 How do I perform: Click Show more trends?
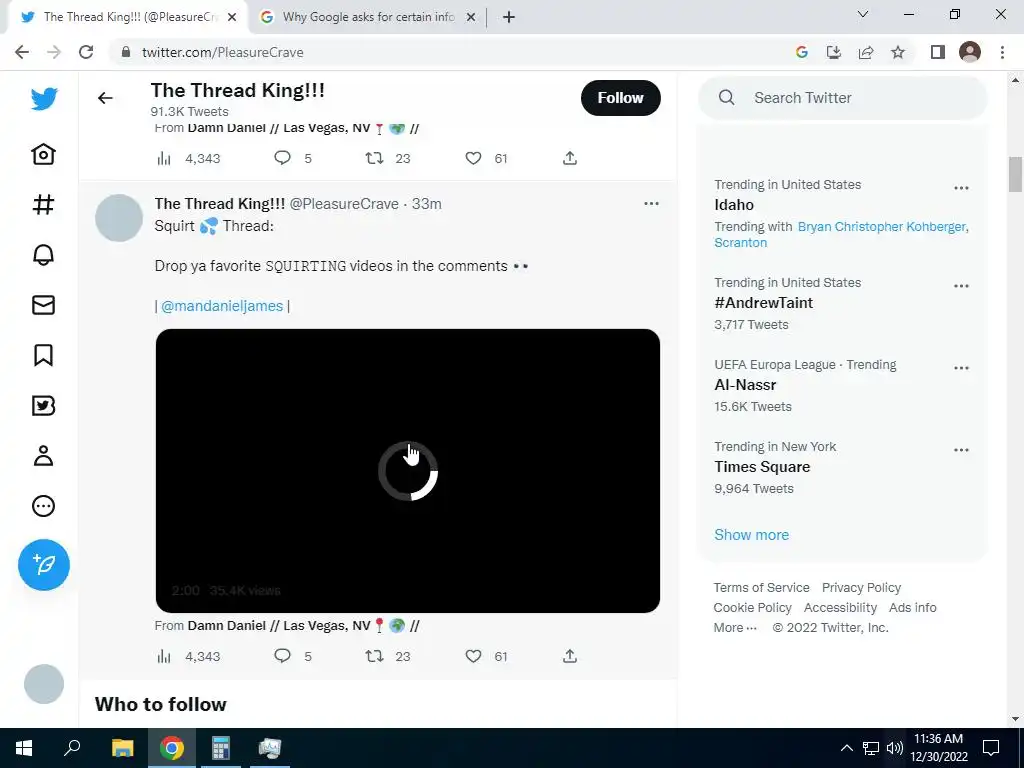[752, 535]
